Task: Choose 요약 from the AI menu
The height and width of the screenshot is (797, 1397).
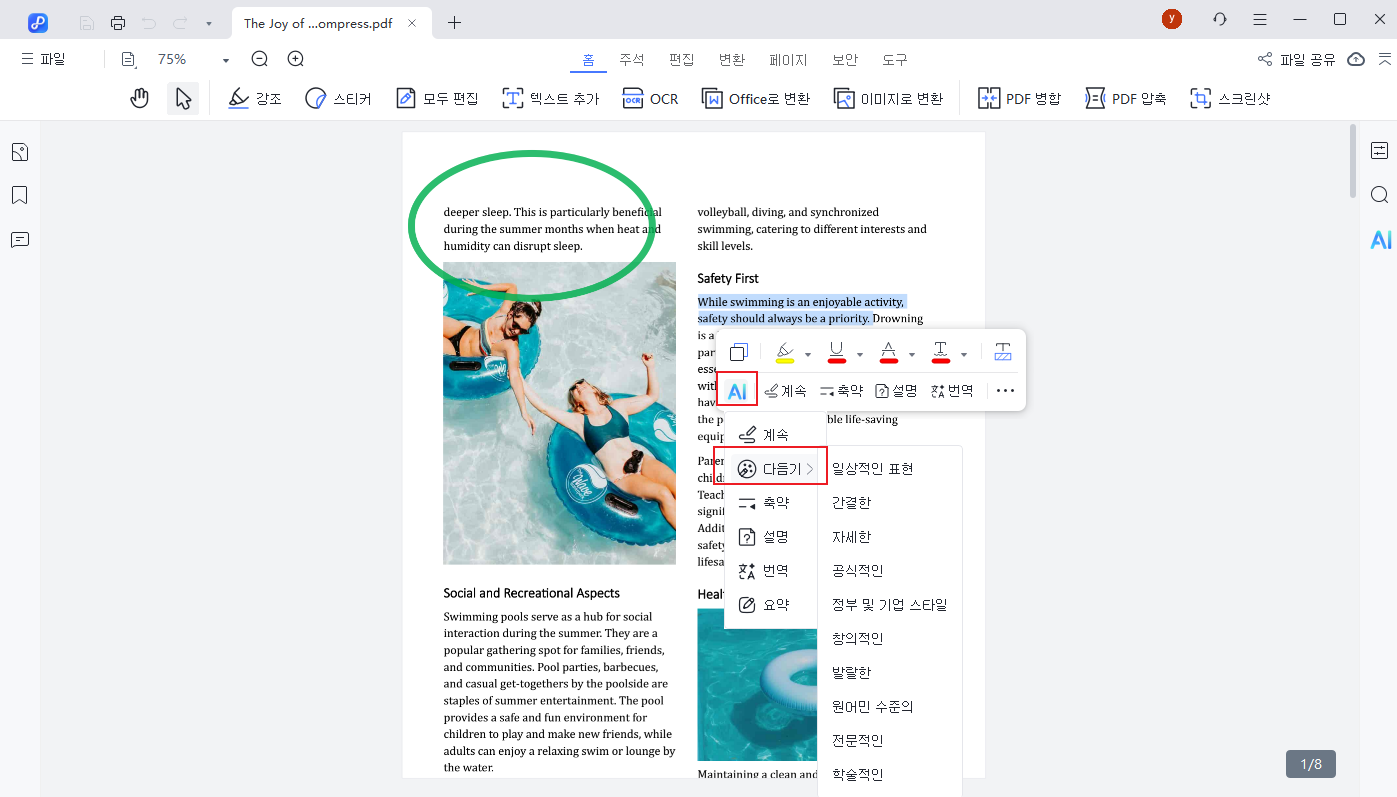Action: point(775,604)
